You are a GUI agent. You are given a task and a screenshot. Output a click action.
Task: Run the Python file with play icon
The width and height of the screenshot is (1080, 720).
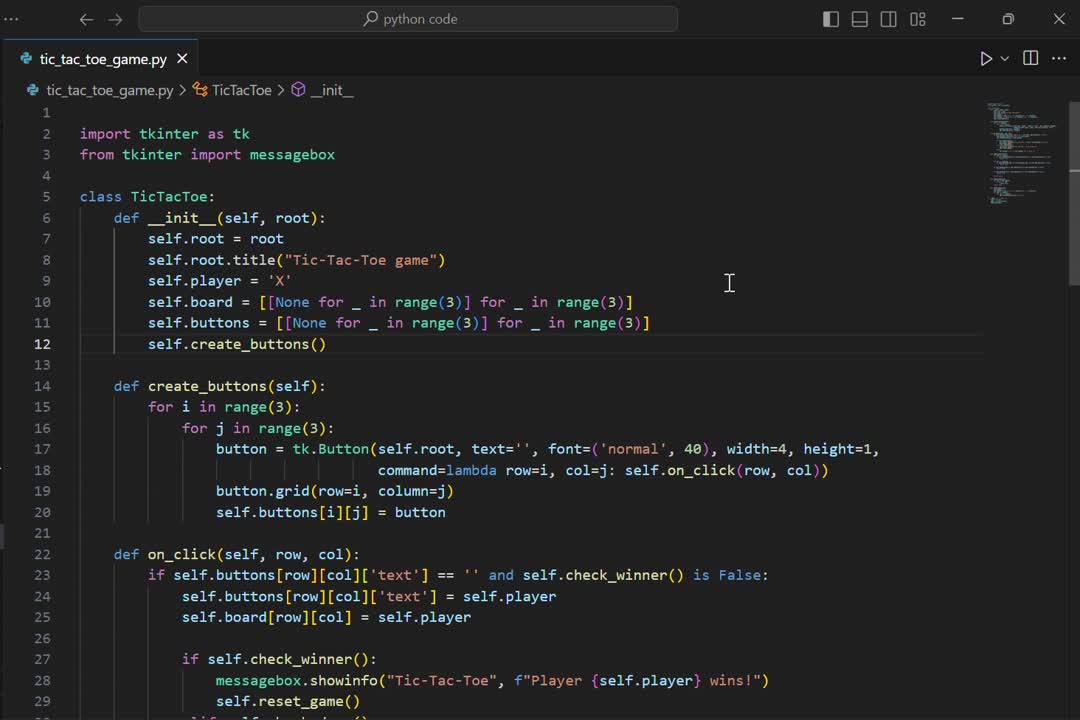(x=986, y=59)
